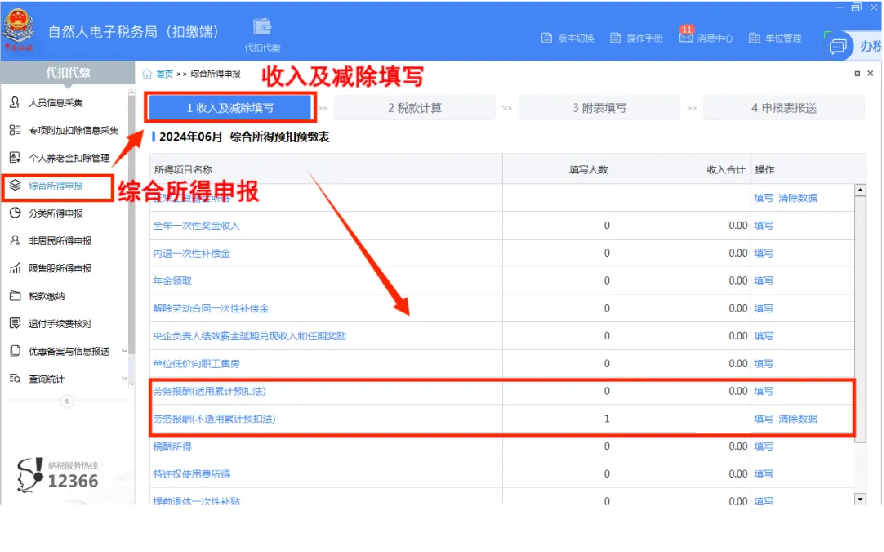Switch to step tab 2 税款计算

415,108
